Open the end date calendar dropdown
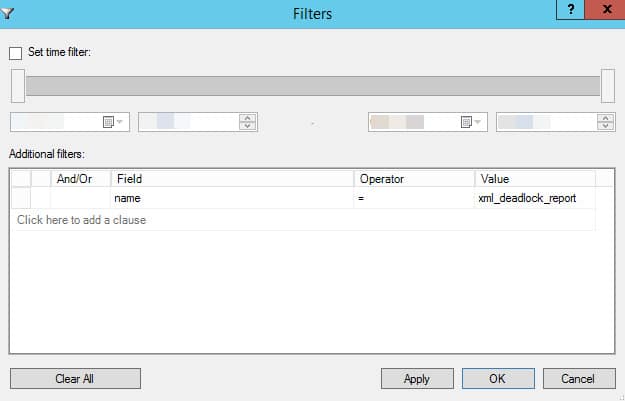625x401 pixels. pyautogui.click(x=471, y=122)
